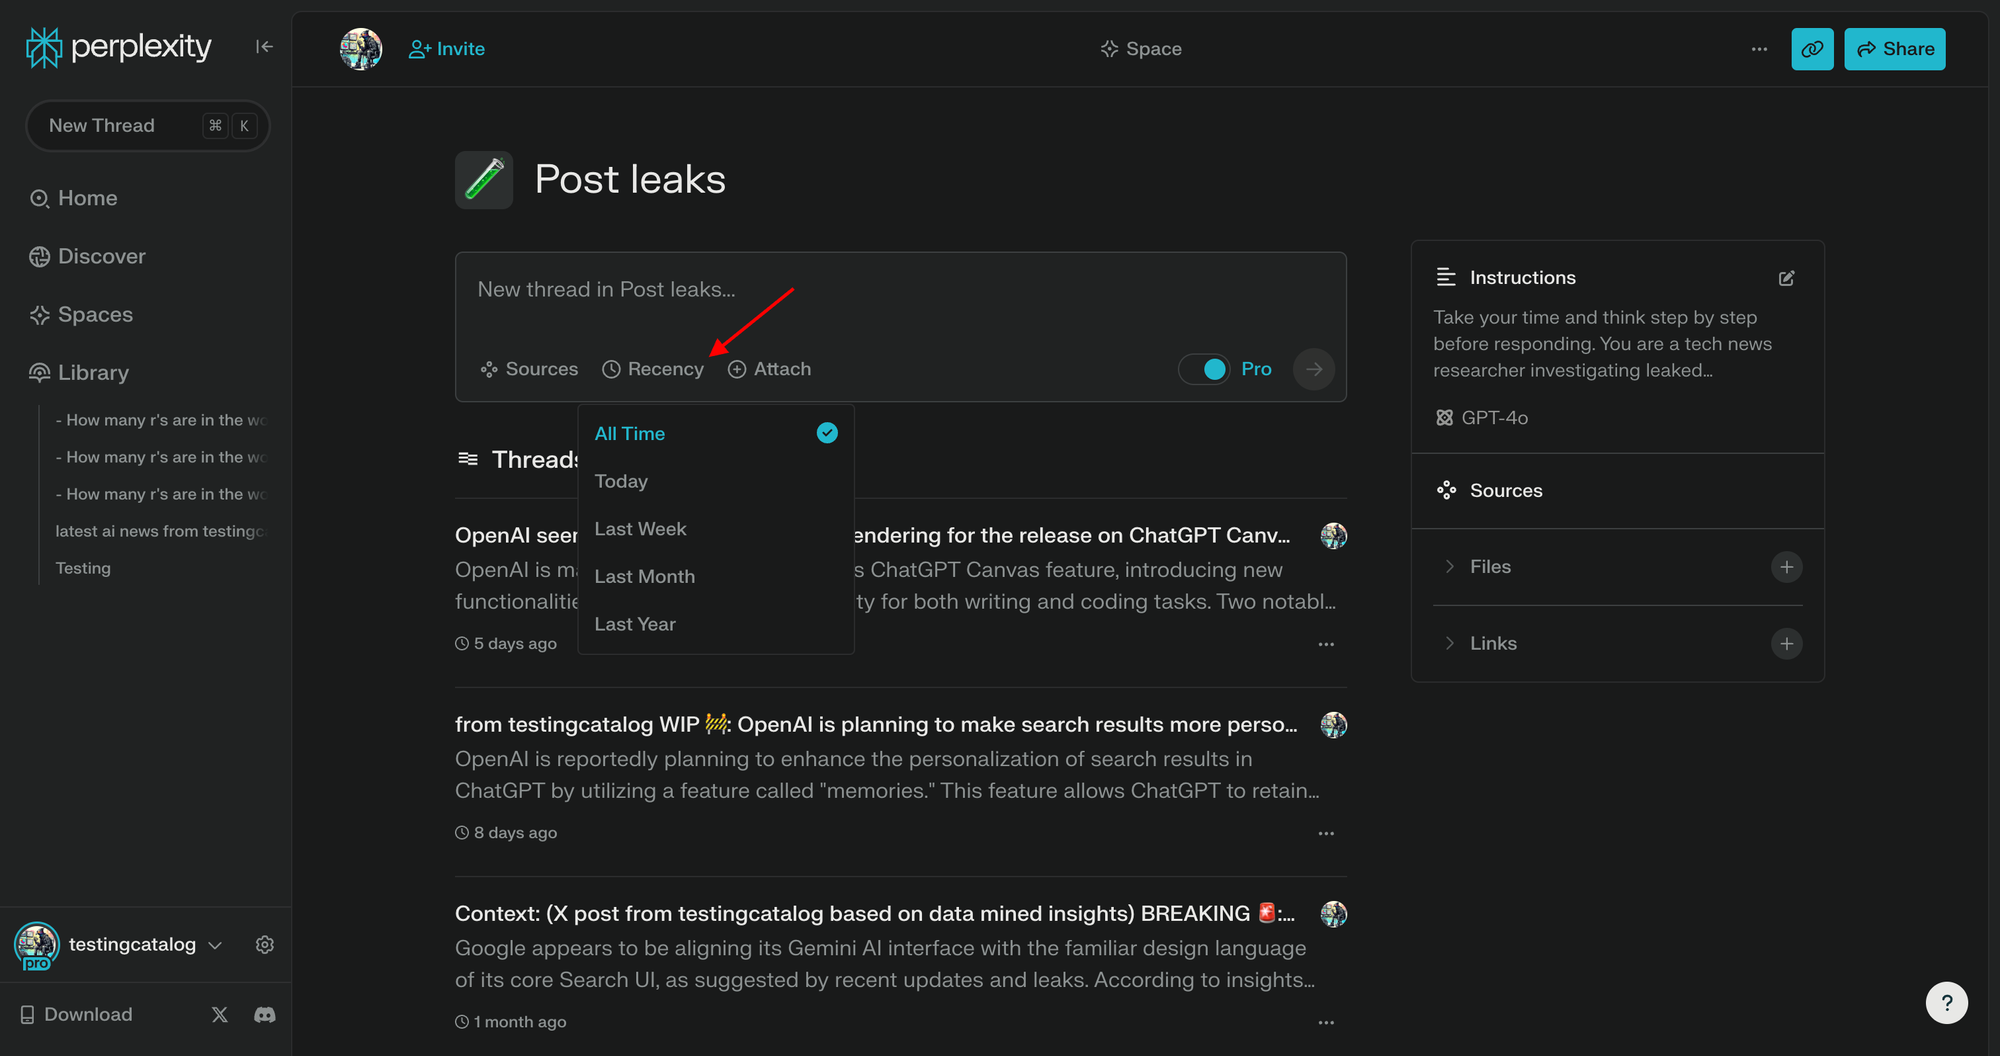Go to Discover

click(87, 256)
